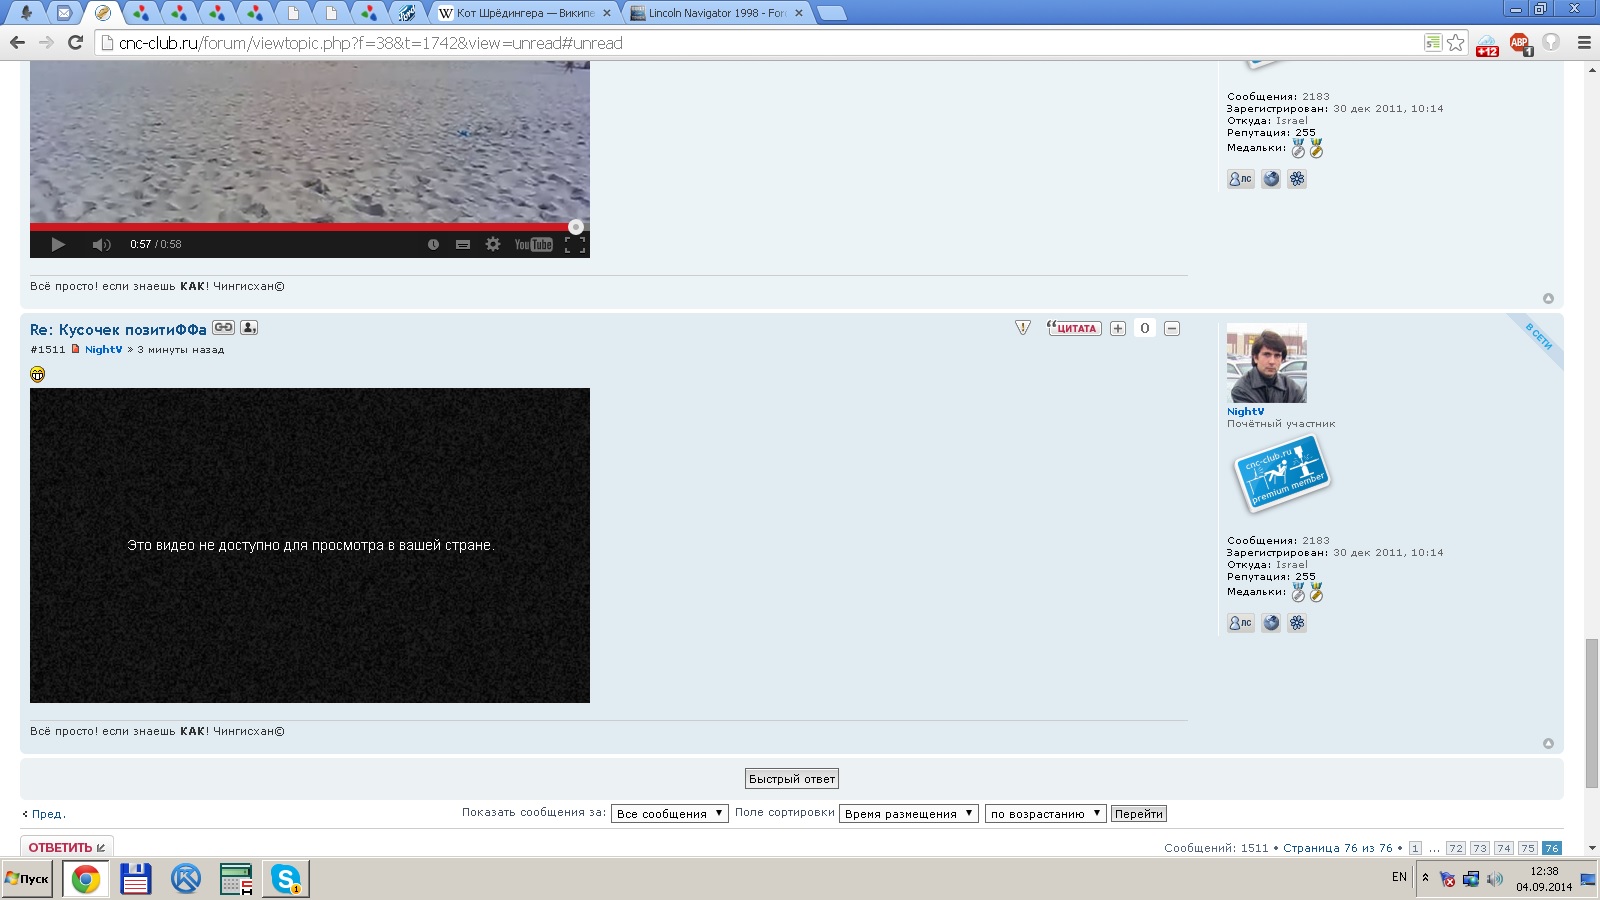
Task: Mute the YouTube video
Action: 101,245
